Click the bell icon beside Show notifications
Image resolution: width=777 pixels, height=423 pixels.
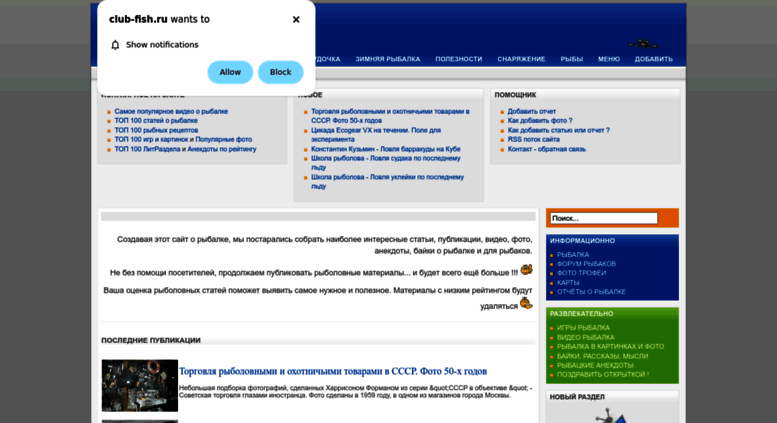coord(115,45)
